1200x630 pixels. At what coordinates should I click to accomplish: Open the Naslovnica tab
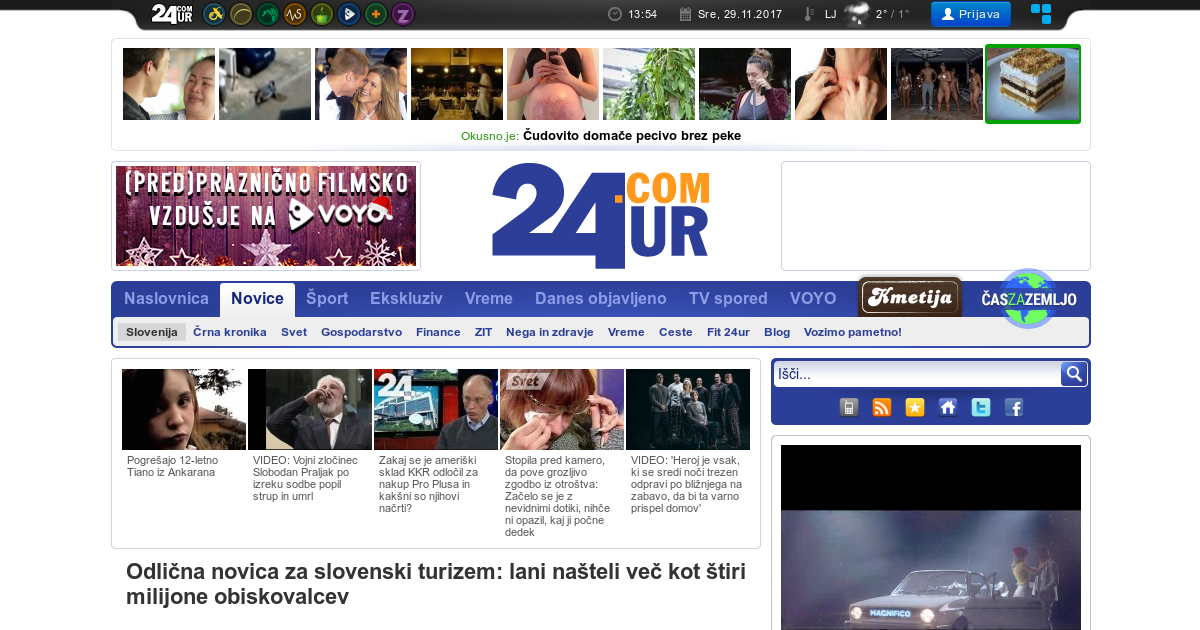[166, 299]
